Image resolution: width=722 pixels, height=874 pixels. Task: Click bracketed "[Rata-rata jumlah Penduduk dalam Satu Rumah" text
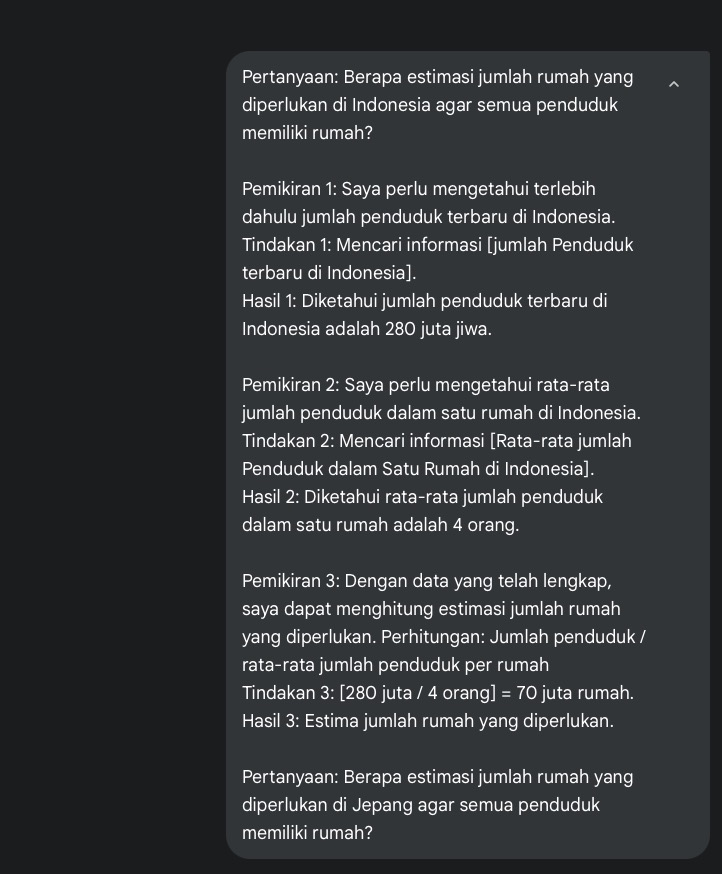(560, 441)
